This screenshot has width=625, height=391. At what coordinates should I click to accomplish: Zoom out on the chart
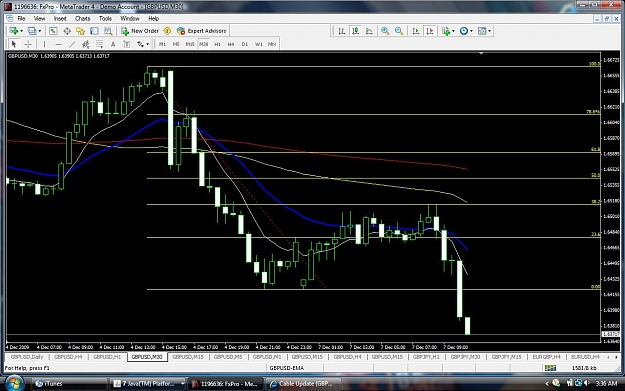pos(399,31)
